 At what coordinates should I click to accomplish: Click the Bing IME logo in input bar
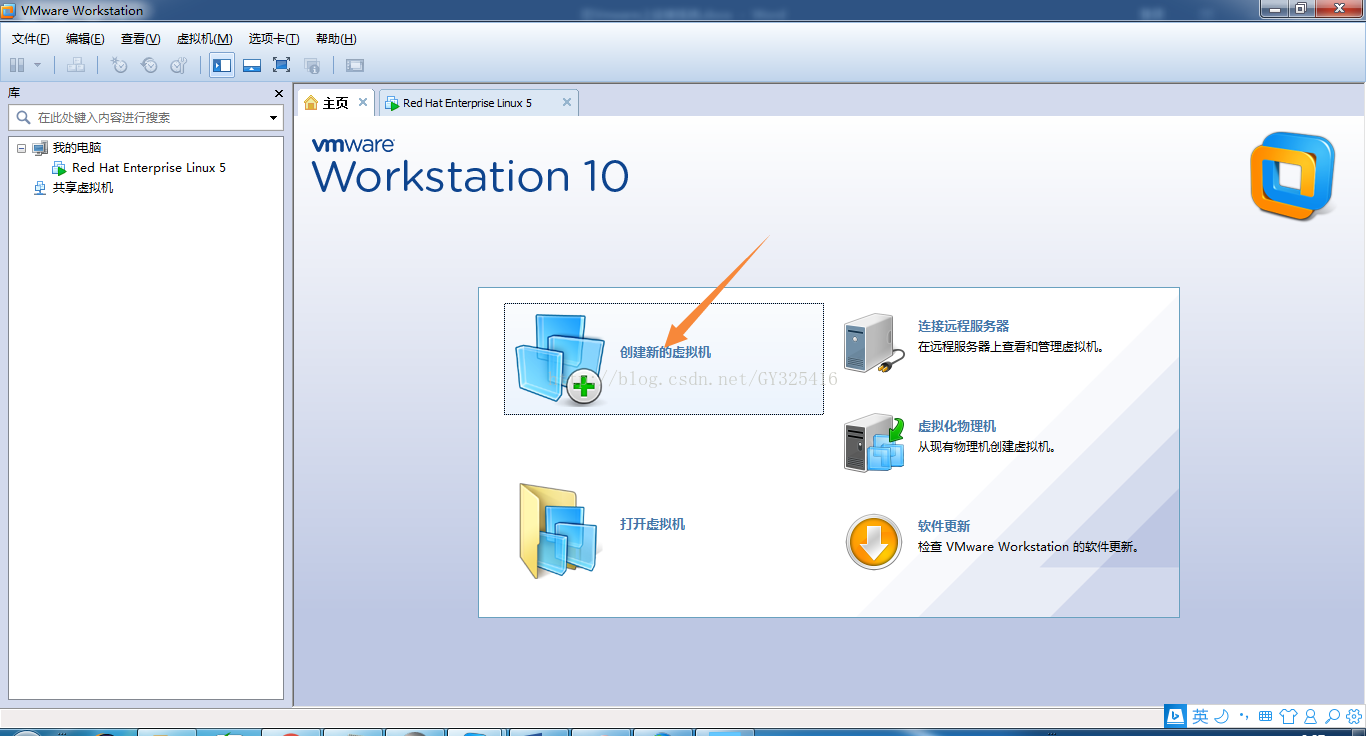coord(1175,716)
